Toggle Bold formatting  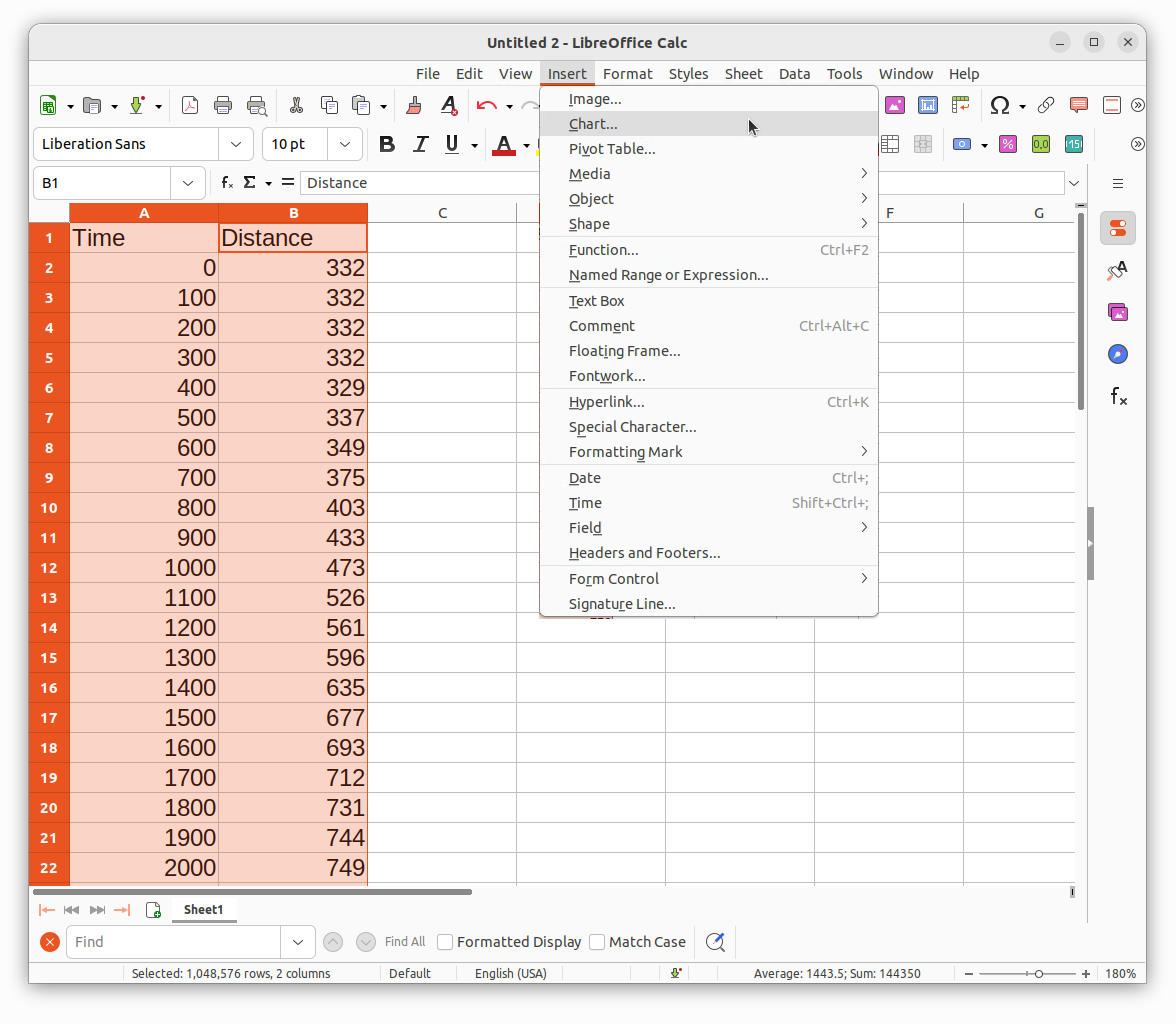point(387,144)
